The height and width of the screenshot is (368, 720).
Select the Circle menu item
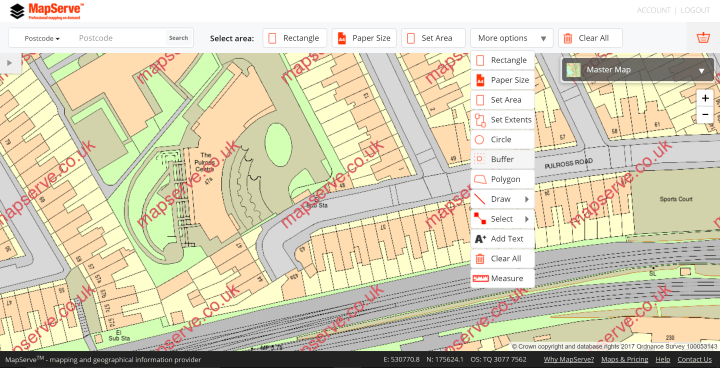click(x=503, y=139)
